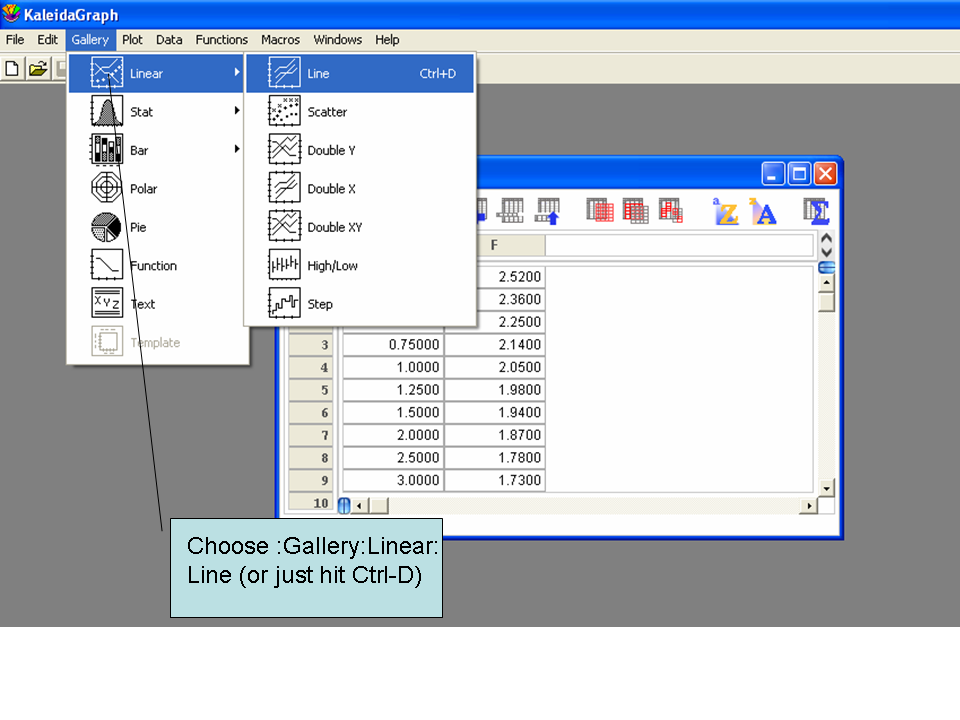Expand the Bar submenu
Image resolution: width=960 pixels, height=720 pixels.
157,151
